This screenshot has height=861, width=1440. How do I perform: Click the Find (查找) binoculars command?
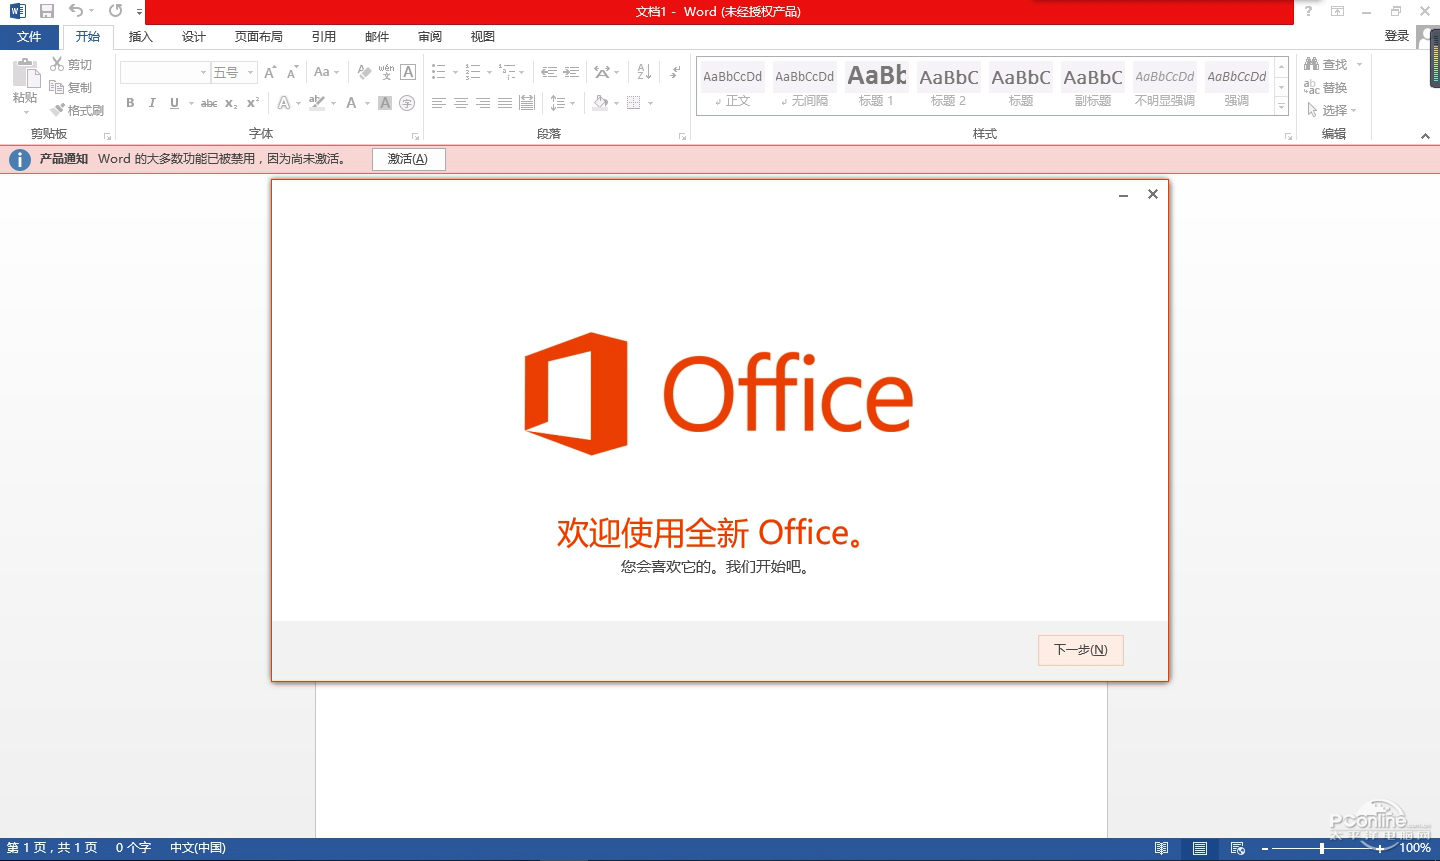pos(1326,64)
